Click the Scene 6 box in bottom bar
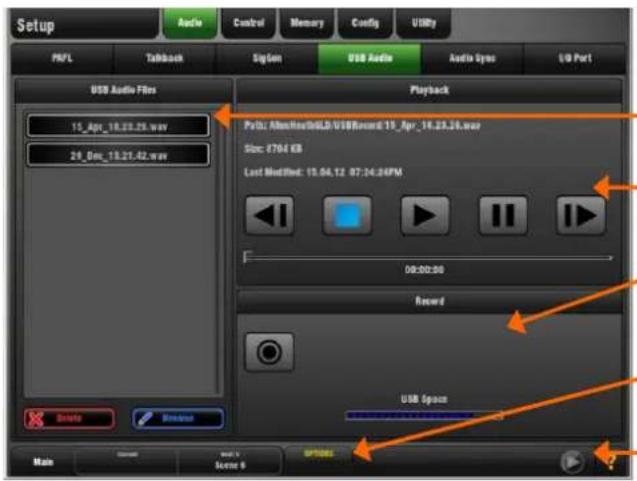 [x=230, y=462]
